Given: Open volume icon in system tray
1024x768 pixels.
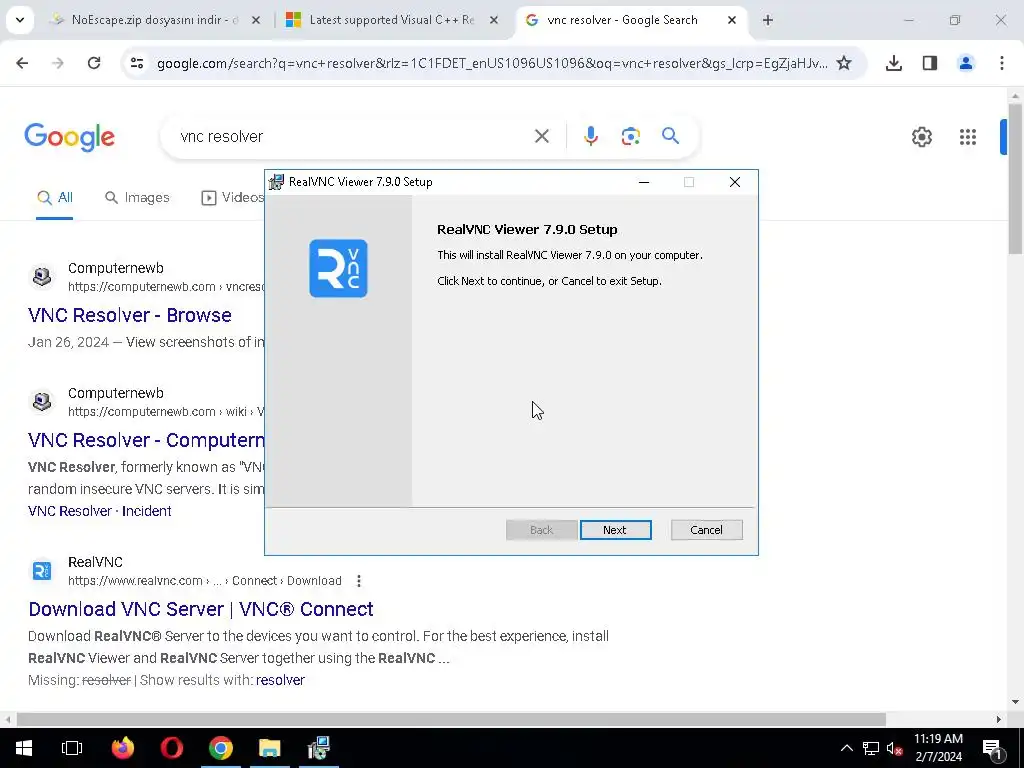Looking at the screenshot, I should (x=894, y=748).
